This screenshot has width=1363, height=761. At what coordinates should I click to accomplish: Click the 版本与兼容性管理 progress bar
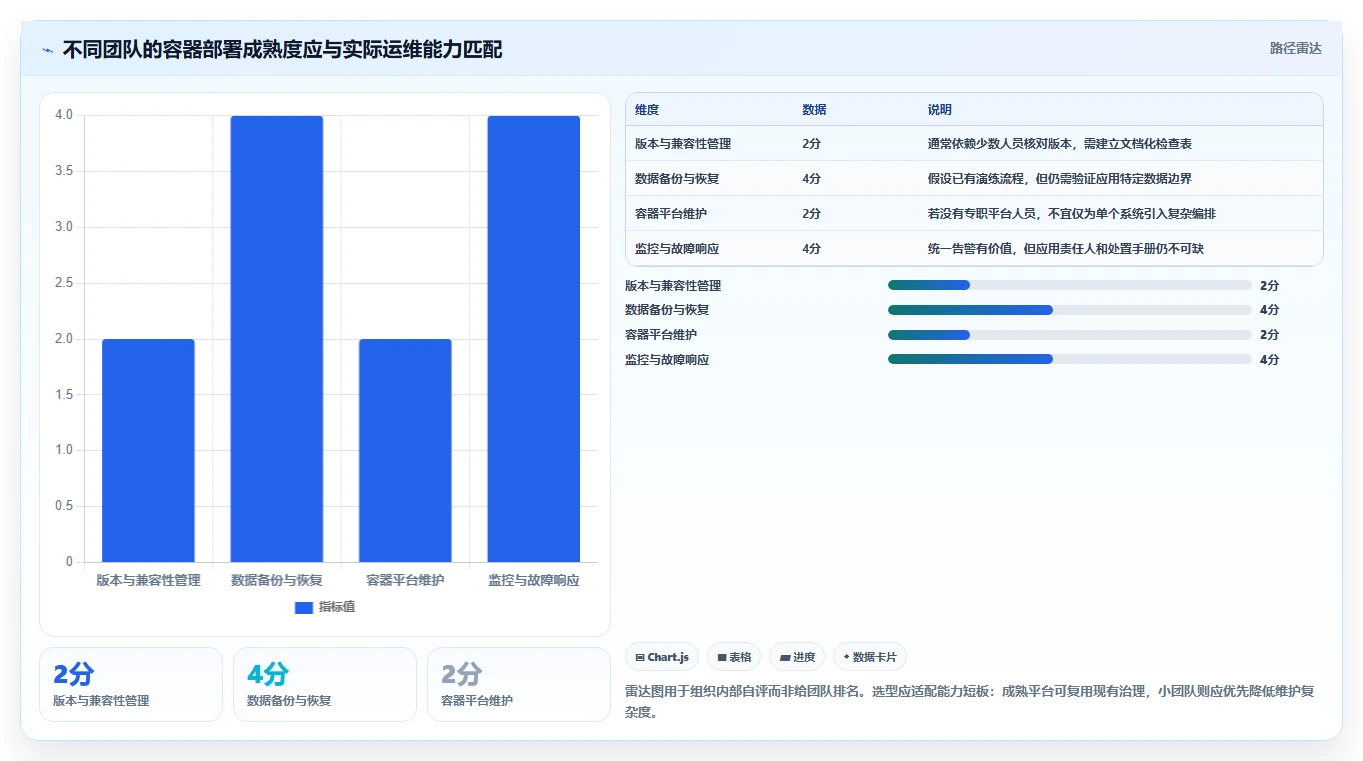tap(1070, 285)
